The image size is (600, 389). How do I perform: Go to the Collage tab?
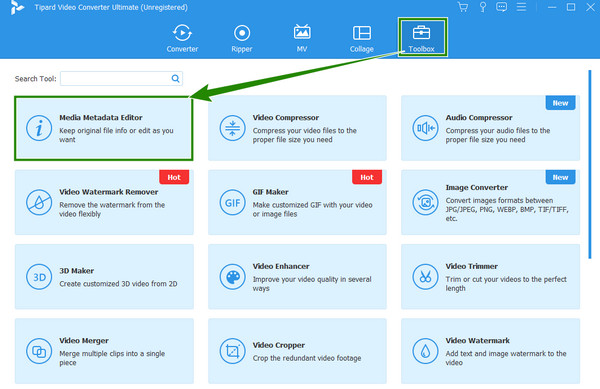coord(362,38)
